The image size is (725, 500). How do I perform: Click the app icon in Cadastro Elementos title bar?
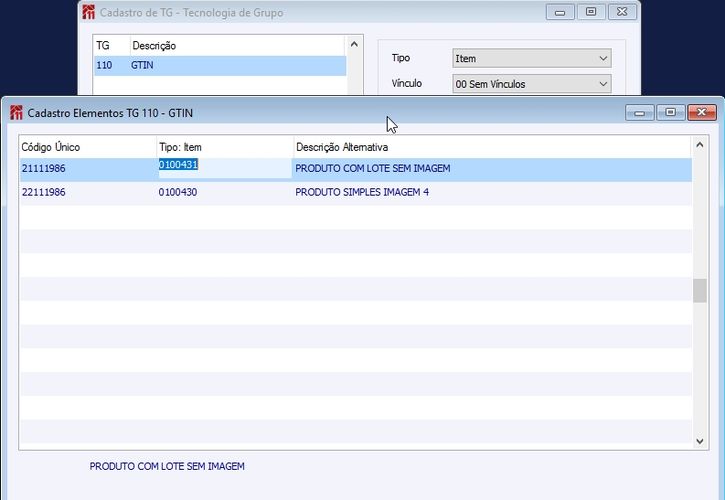tap(16, 112)
